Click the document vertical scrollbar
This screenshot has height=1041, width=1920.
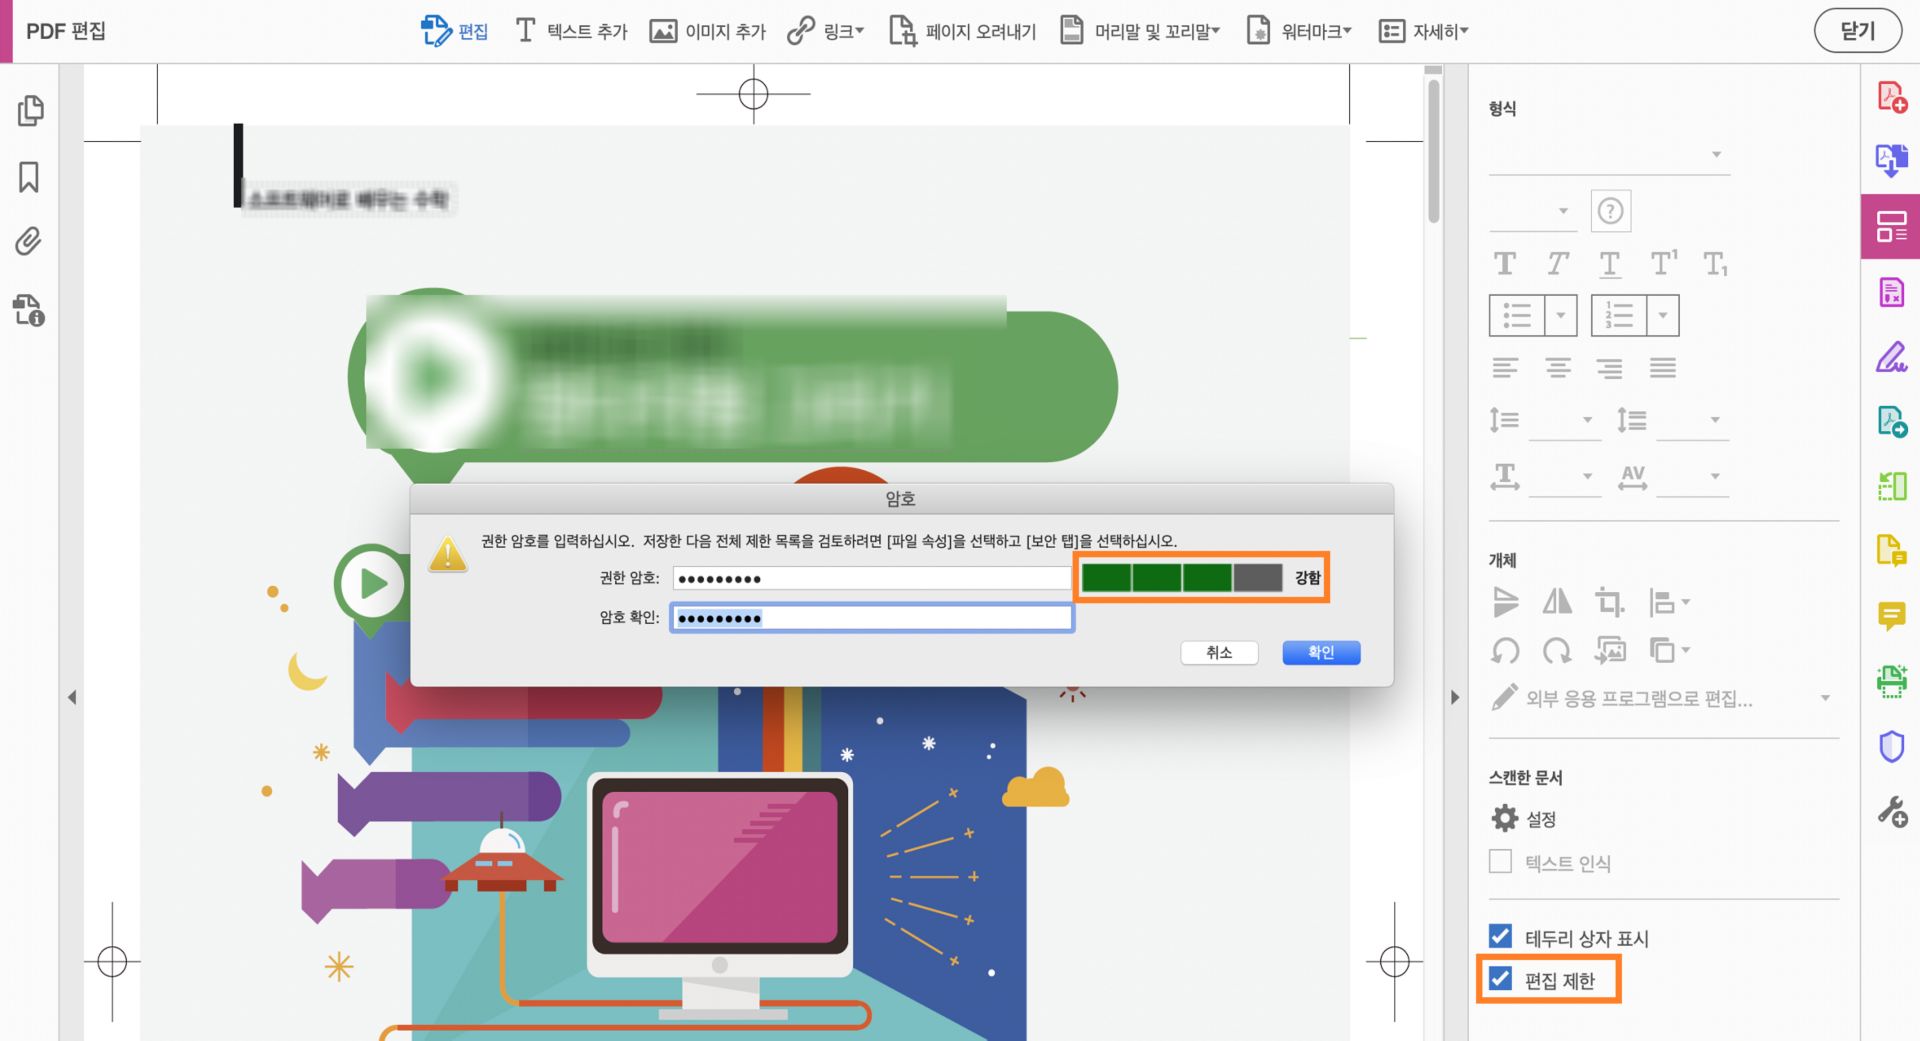pos(1434,150)
